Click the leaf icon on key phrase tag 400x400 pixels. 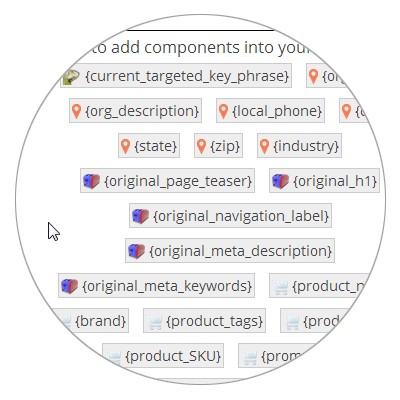point(71,77)
